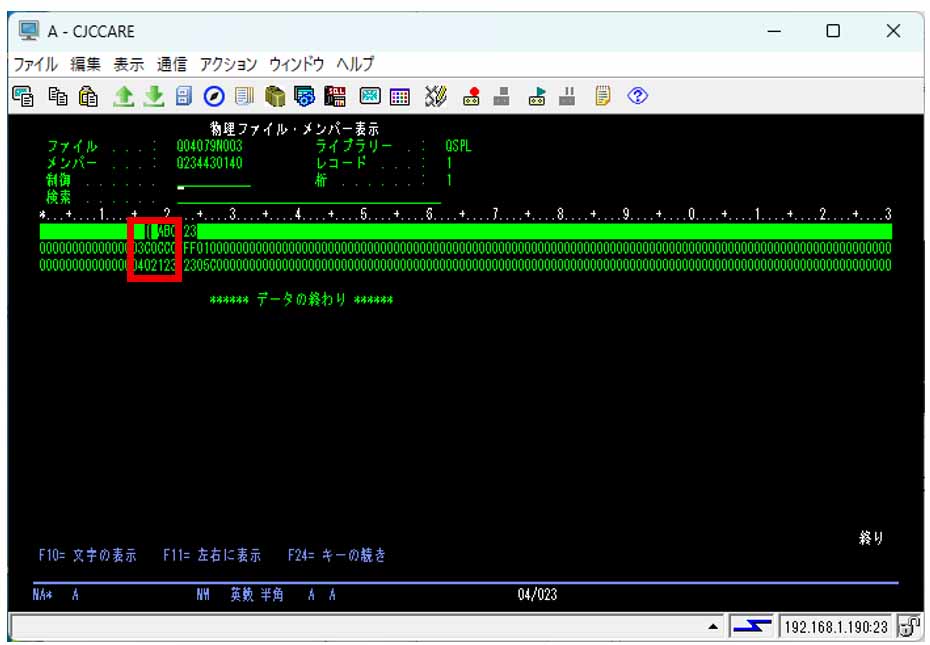Open the アクション menu
The height and width of the screenshot is (645, 930).
click(228, 64)
